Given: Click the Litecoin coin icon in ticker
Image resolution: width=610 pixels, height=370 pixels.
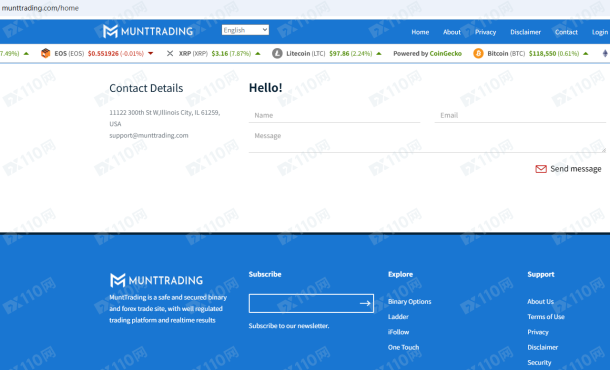Looking at the screenshot, I should (277, 53).
